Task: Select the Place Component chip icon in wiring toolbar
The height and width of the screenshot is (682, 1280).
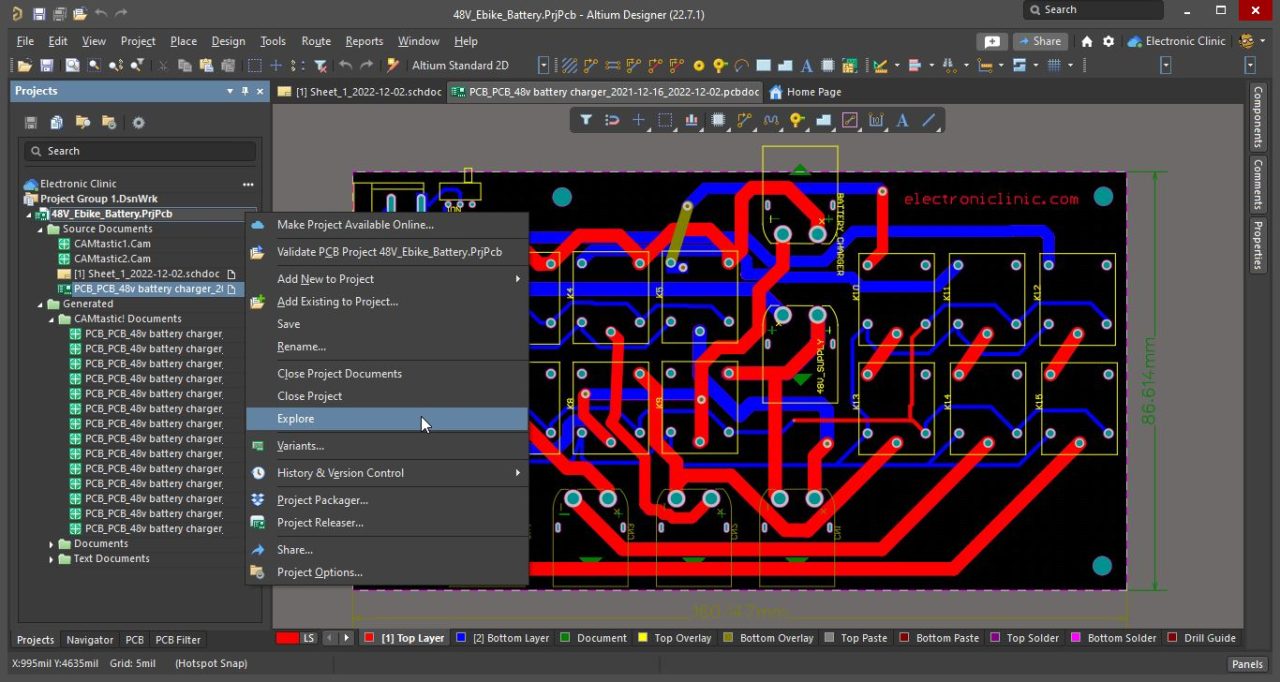Action: (x=828, y=65)
